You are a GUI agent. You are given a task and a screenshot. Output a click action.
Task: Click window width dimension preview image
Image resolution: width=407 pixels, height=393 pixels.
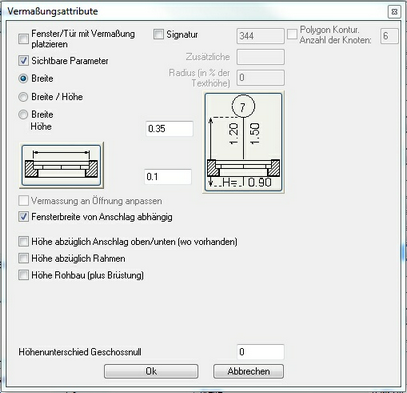[x=61, y=165]
